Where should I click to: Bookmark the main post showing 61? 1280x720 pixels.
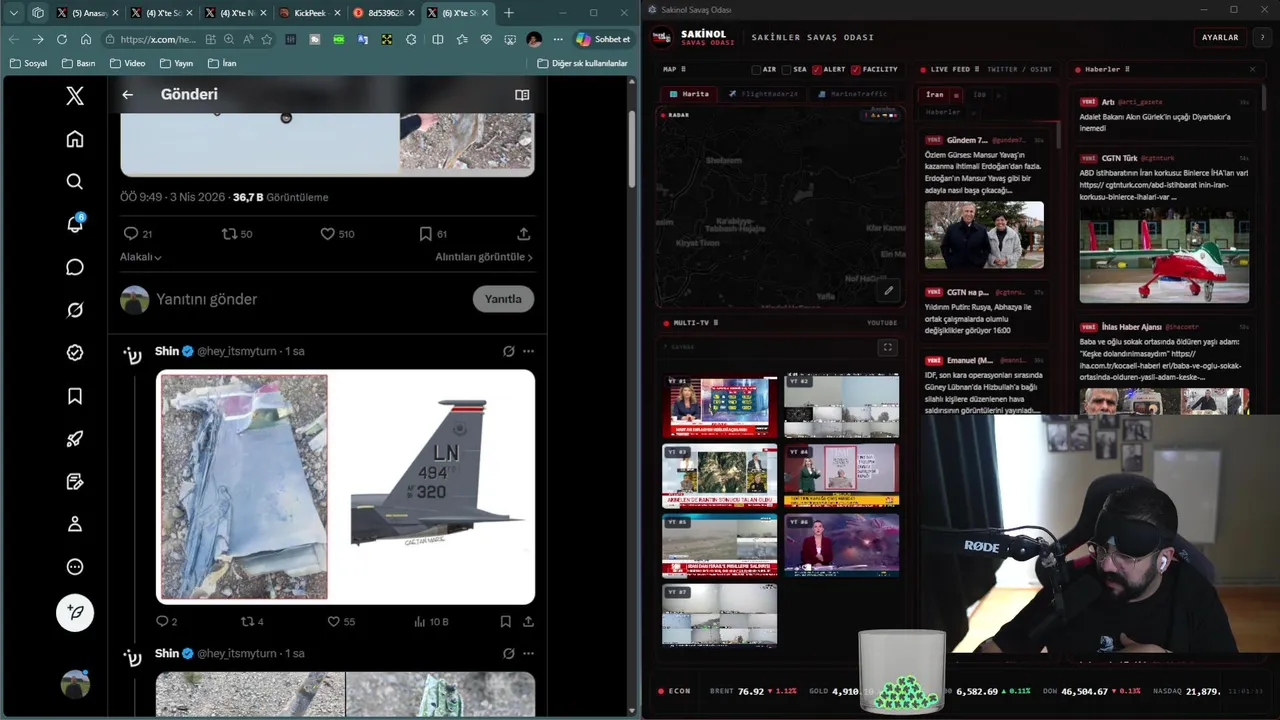coord(433,234)
